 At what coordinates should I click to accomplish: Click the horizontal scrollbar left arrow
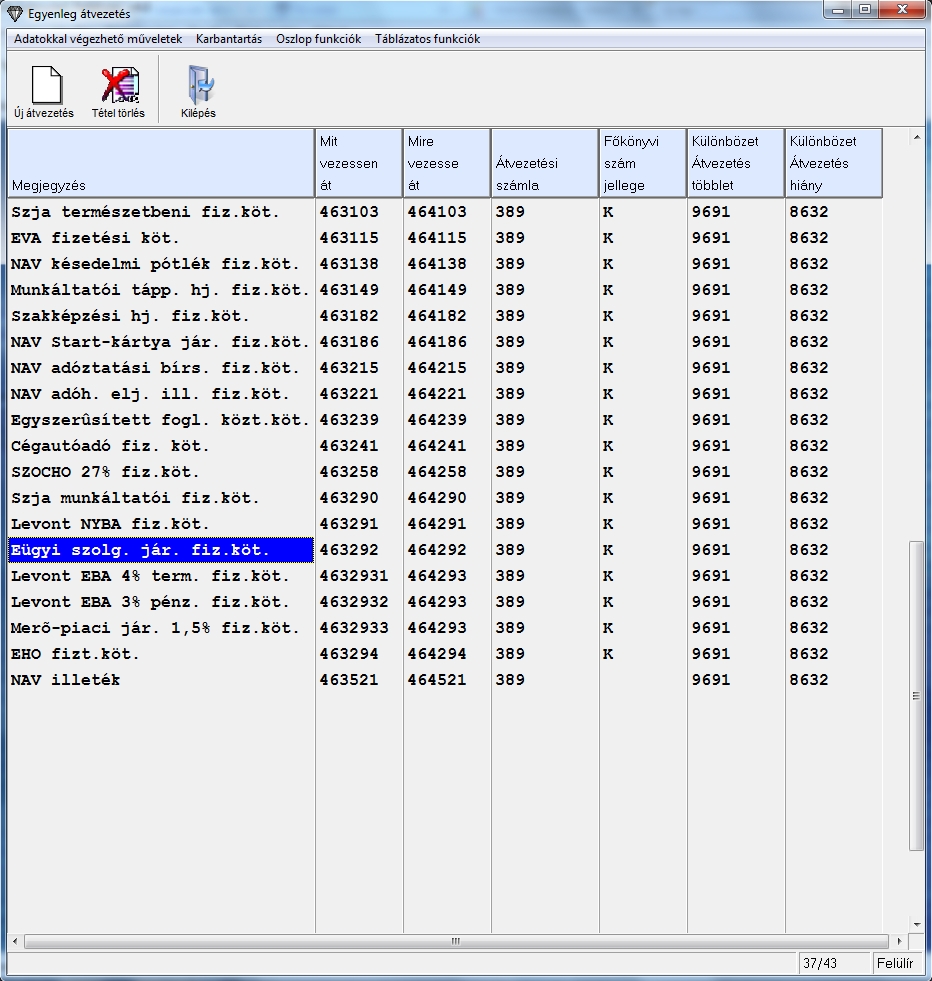click(15, 942)
